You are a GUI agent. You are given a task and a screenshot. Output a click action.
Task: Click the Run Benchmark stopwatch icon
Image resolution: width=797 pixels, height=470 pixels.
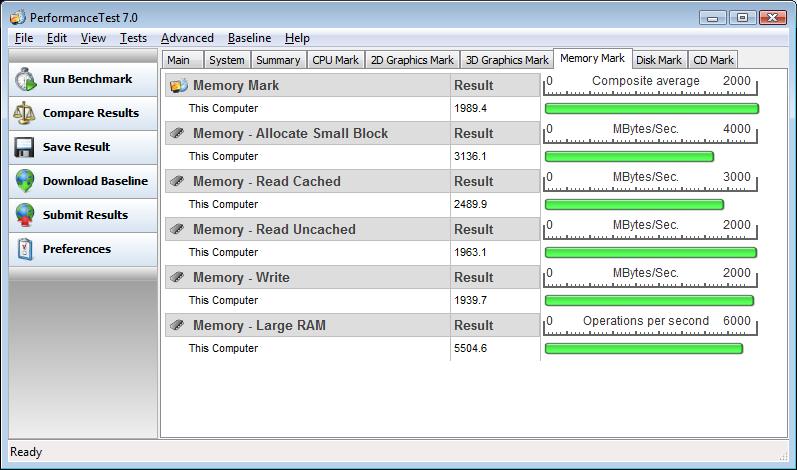25,80
